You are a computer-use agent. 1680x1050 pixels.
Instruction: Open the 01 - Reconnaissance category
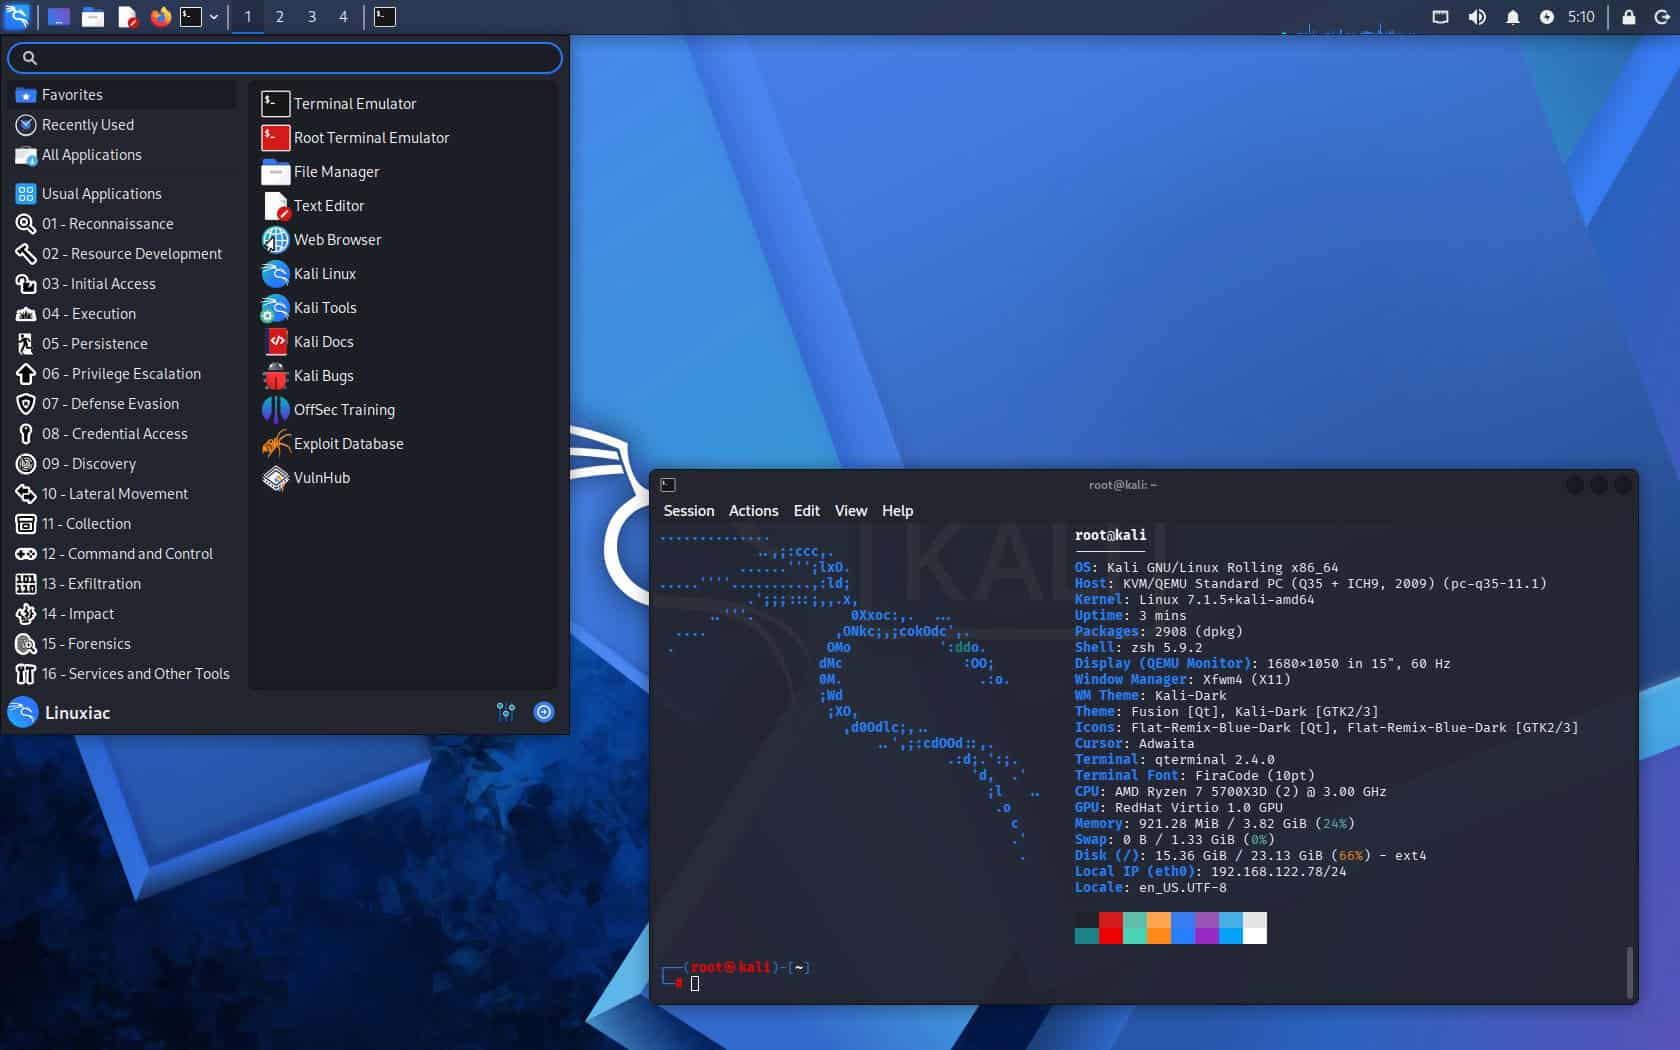[x=122, y=223]
